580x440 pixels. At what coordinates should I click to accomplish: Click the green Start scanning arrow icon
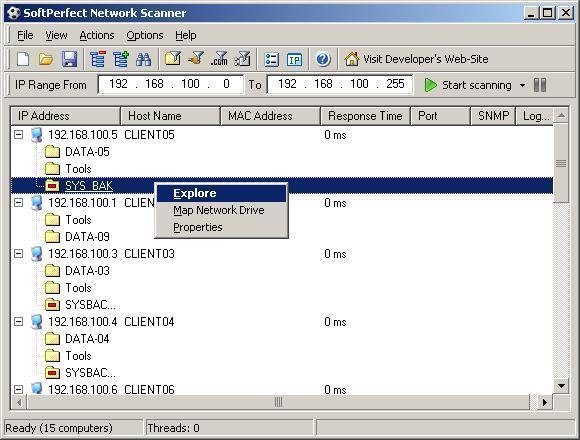click(x=430, y=85)
